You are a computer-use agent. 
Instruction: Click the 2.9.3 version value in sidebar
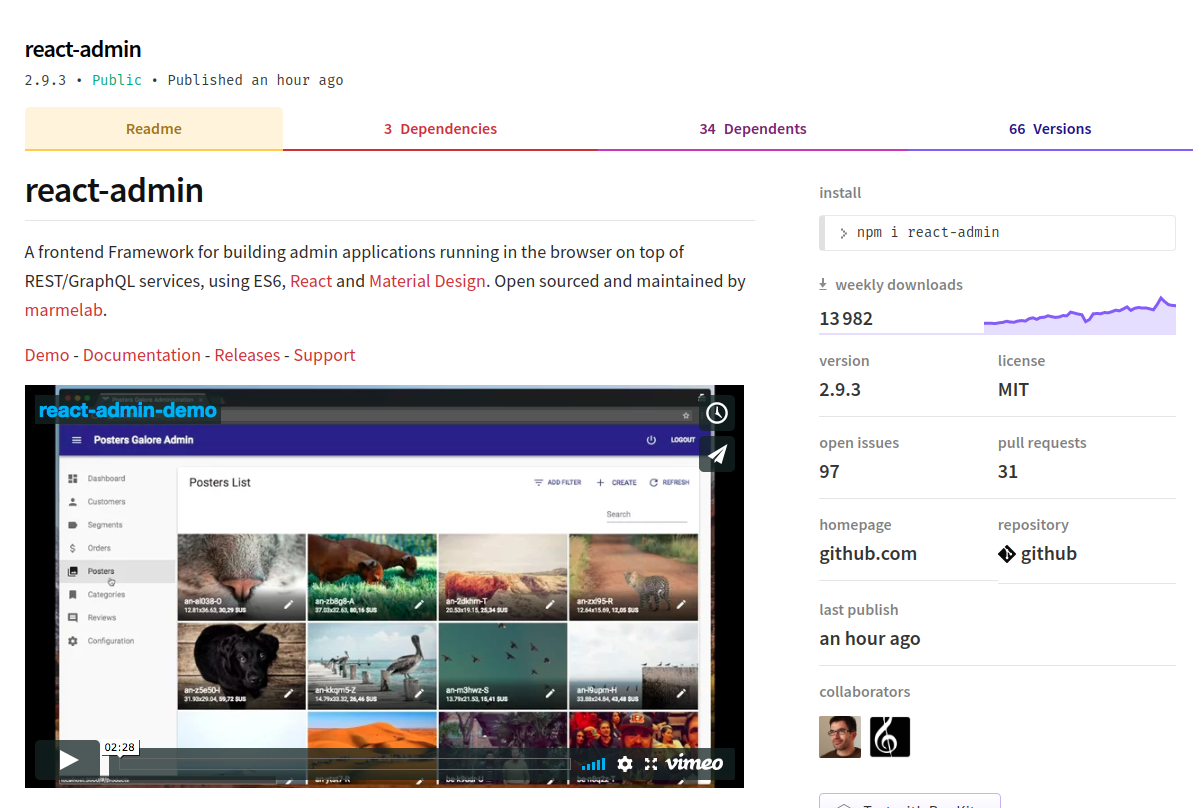coord(840,390)
